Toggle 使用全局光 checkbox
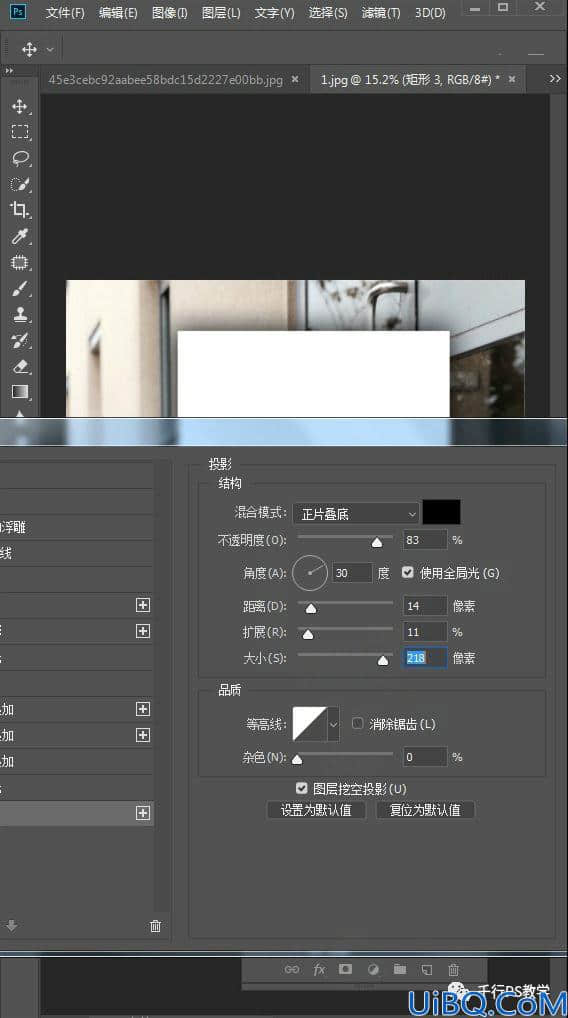This screenshot has width=568, height=1018. (408, 572)
